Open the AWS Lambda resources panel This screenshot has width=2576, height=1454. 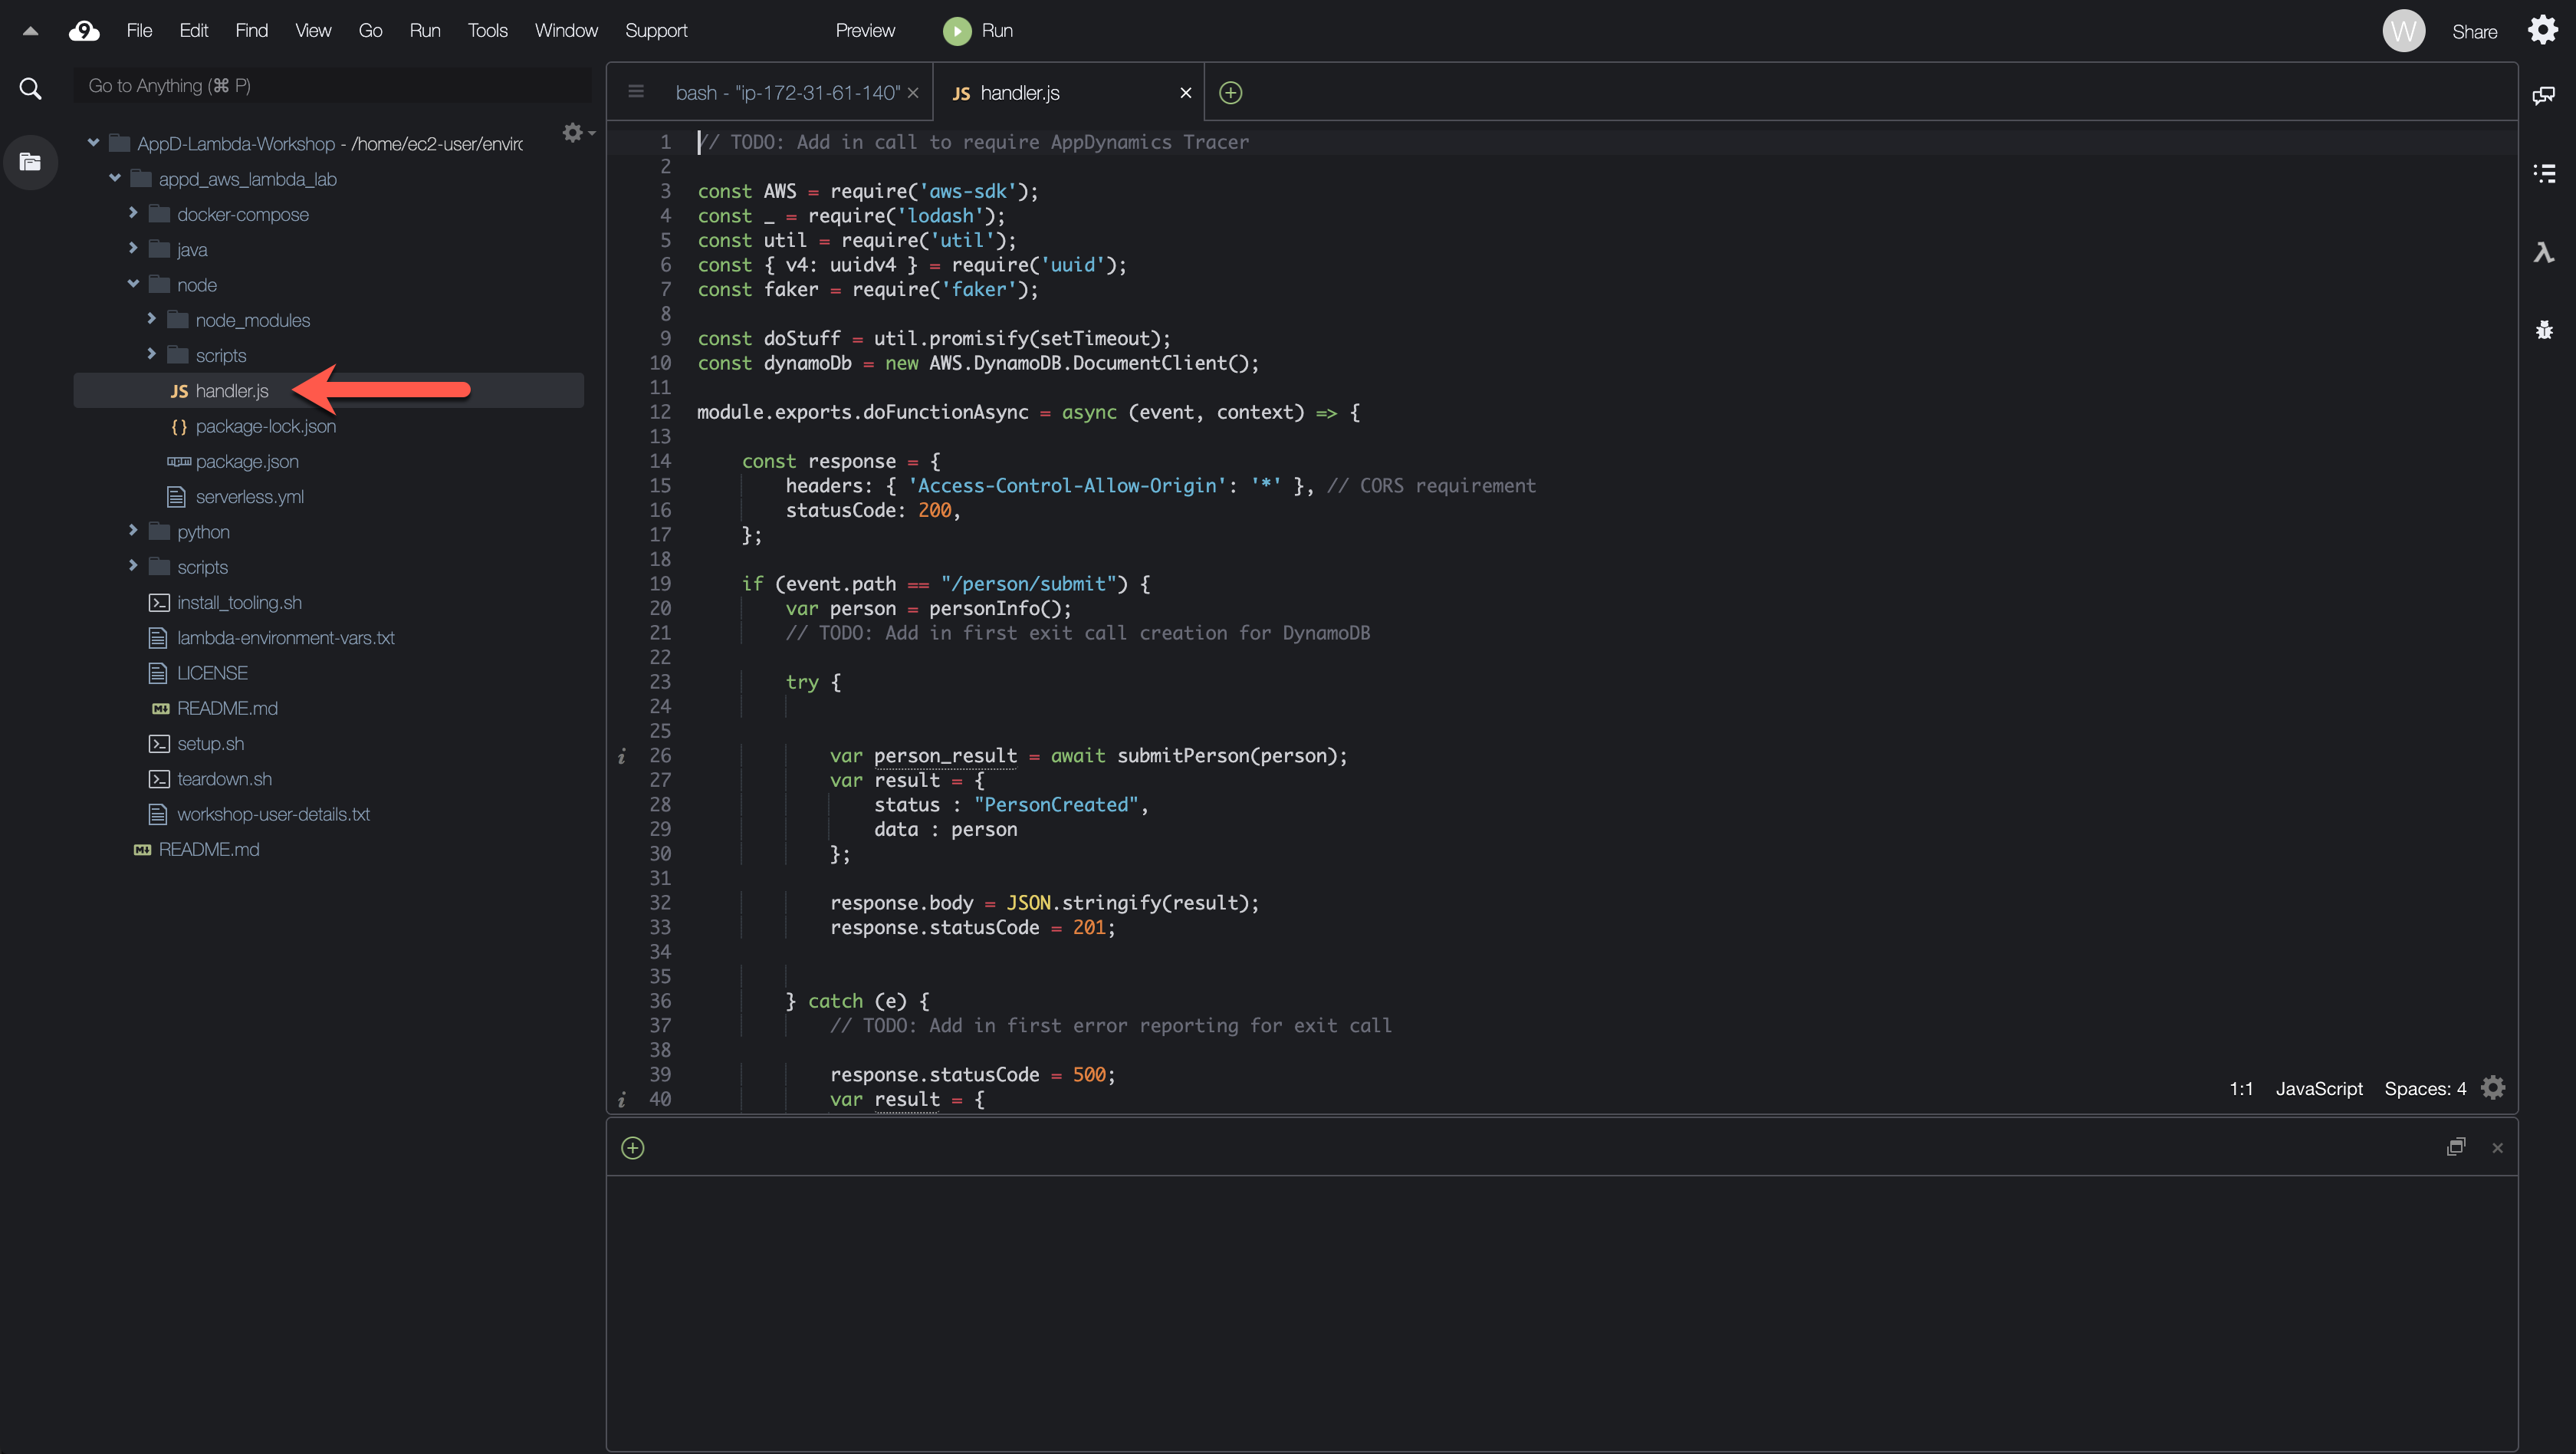(x=2544, y=252)
